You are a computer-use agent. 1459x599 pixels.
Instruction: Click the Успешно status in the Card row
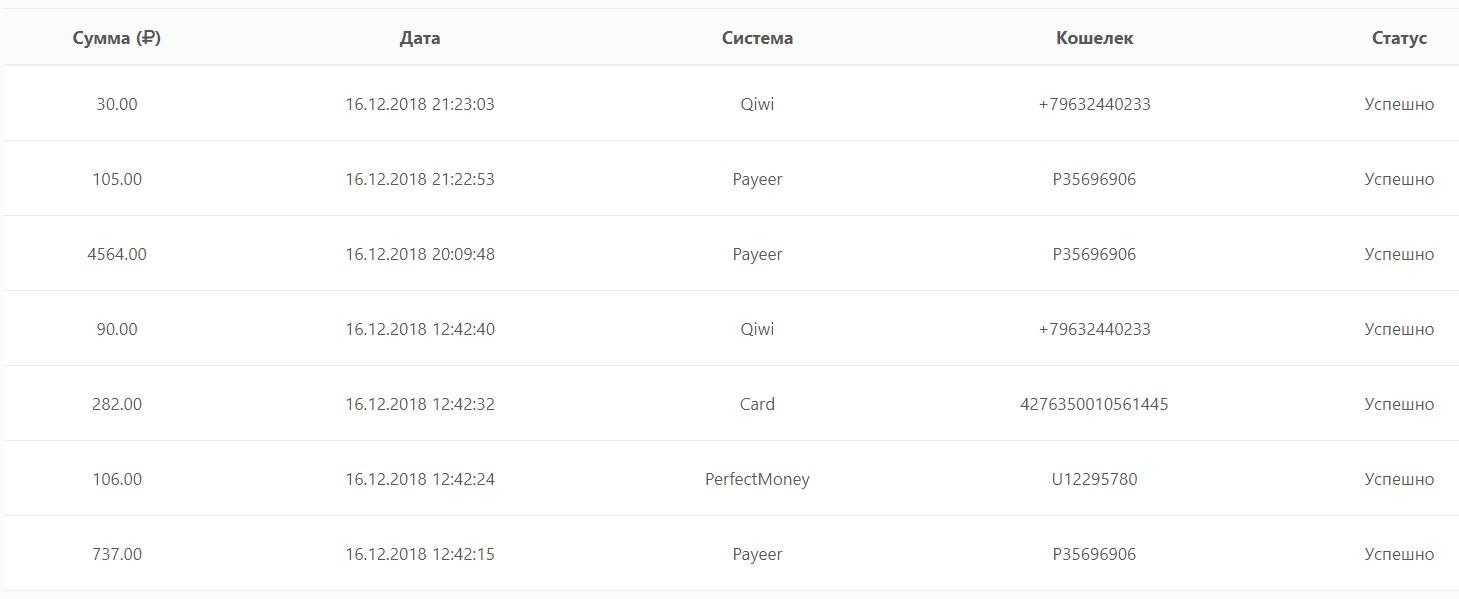(1399, 404)
